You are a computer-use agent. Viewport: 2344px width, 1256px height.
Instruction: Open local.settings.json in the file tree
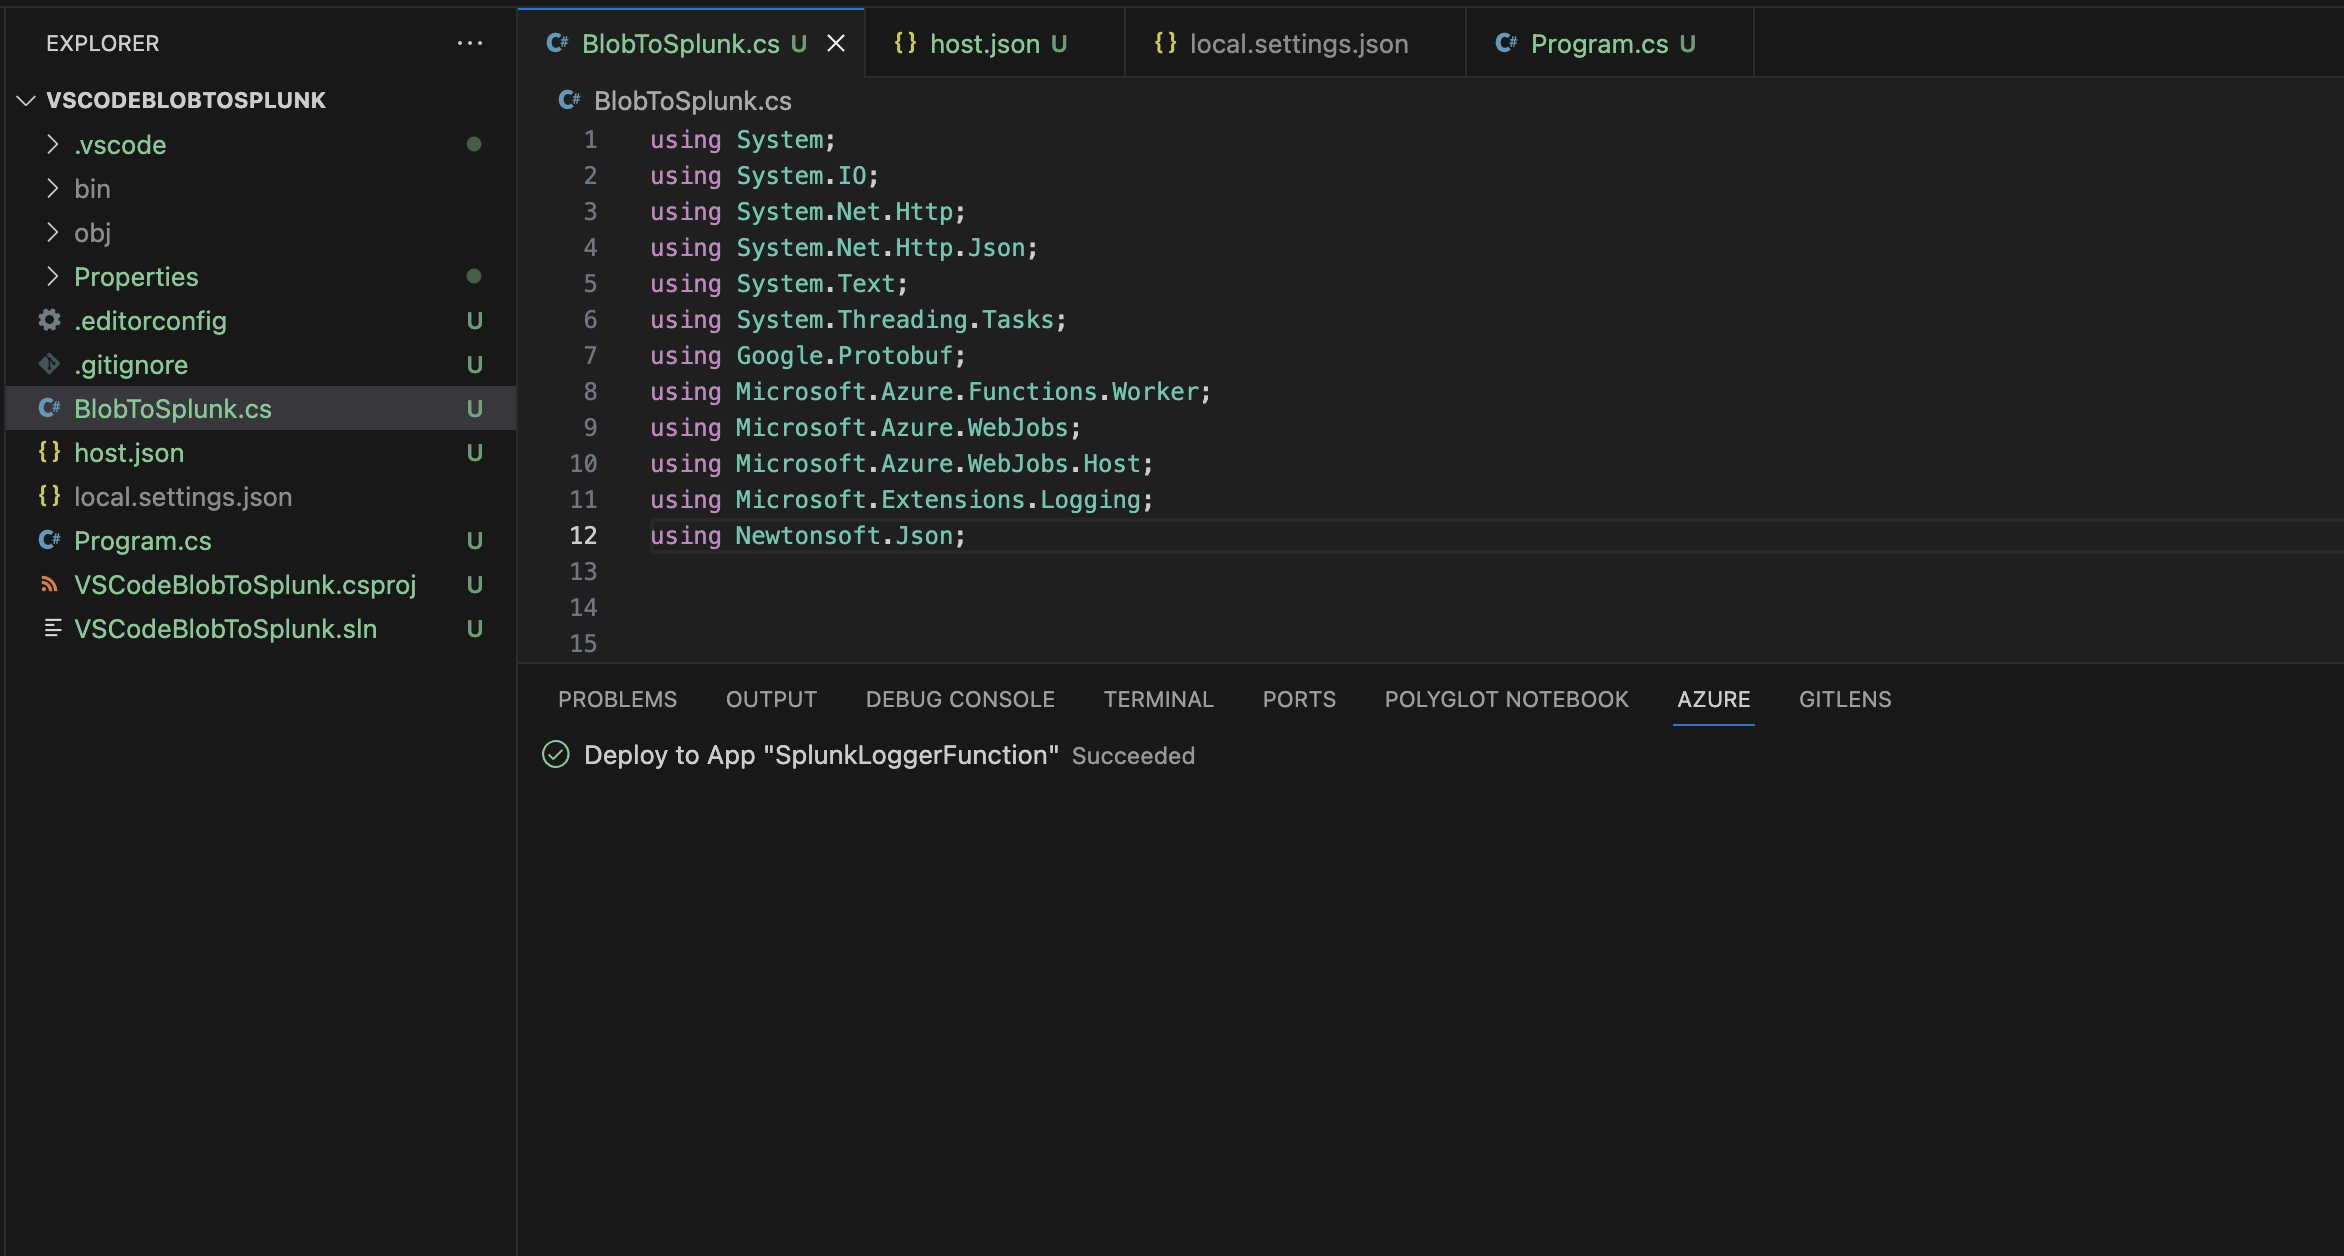[x=183, y=496]
